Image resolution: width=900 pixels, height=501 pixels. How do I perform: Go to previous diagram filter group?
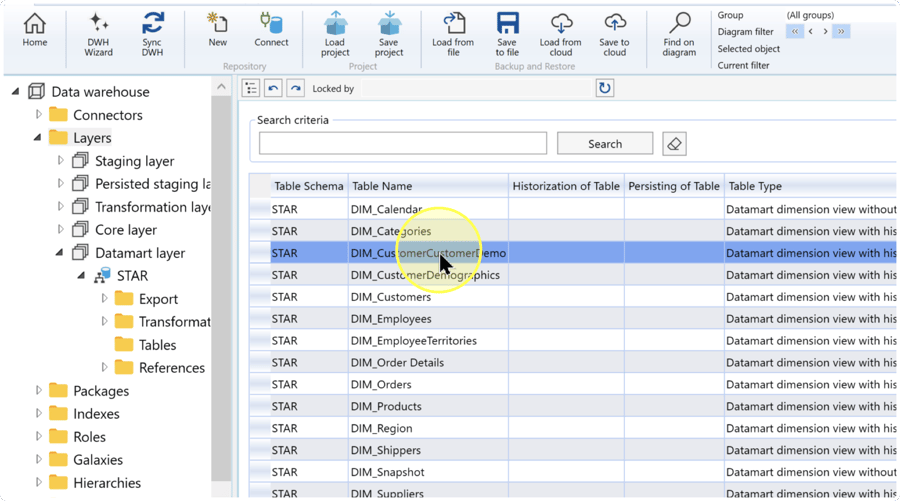click(810, 32)
